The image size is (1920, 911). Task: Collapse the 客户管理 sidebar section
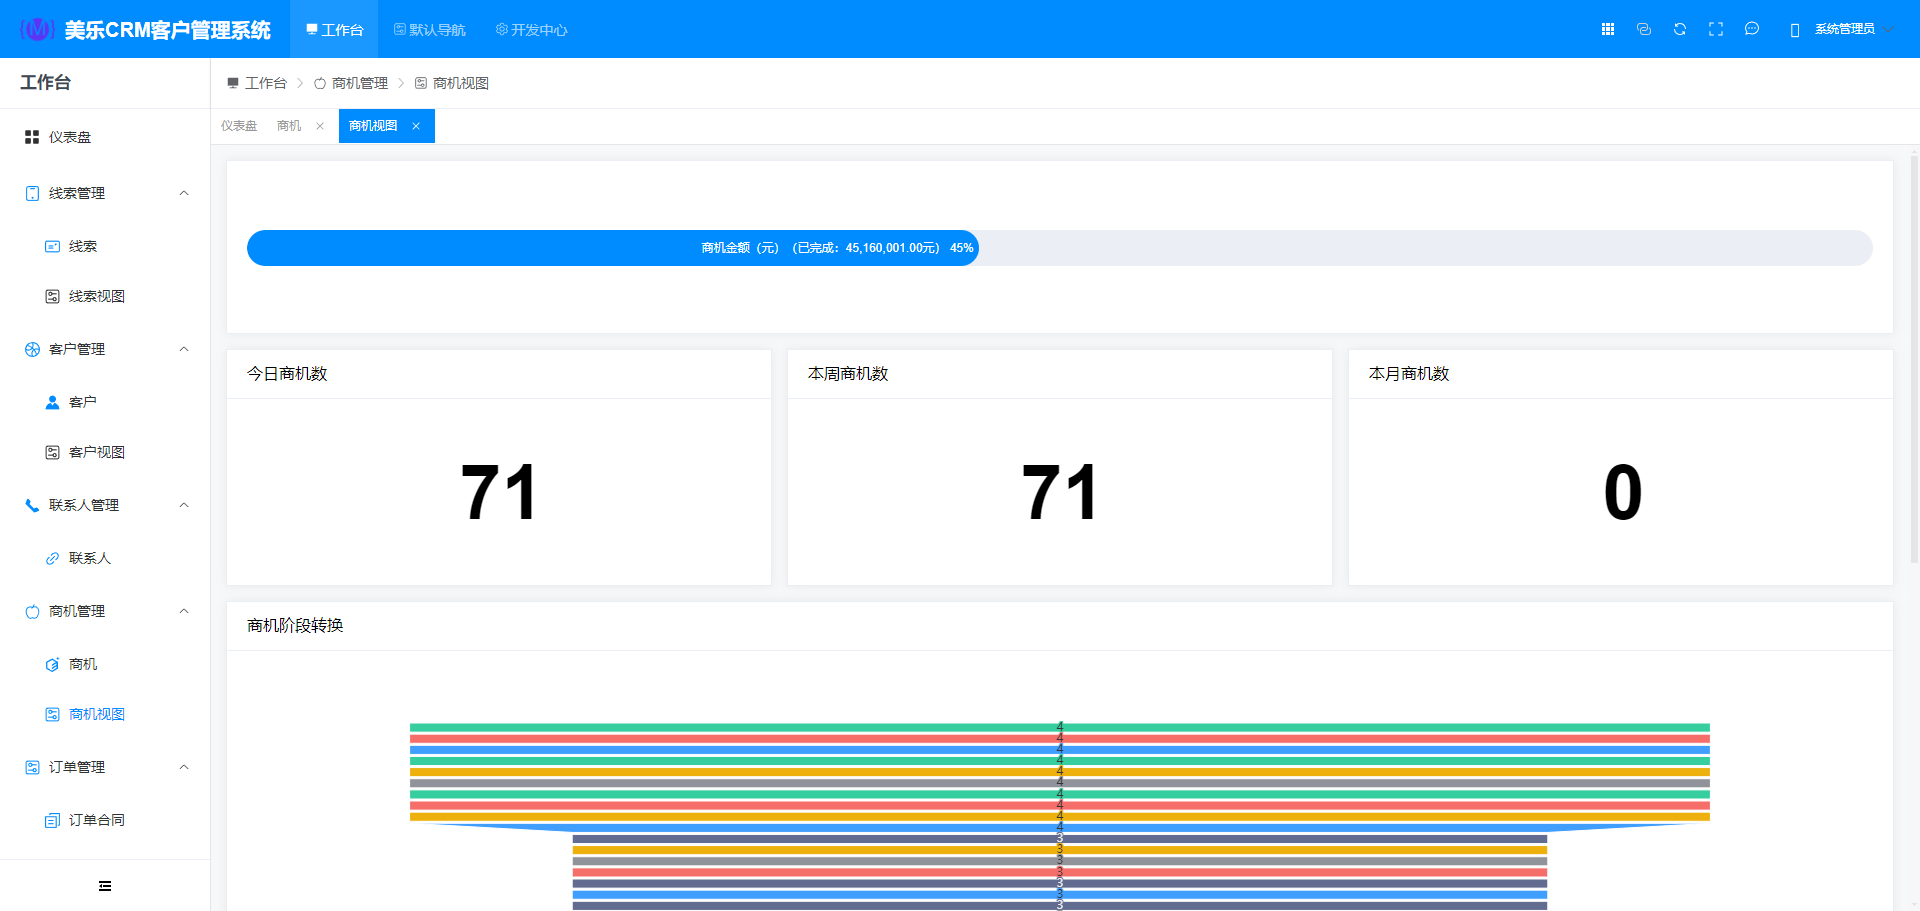(184, 349)
